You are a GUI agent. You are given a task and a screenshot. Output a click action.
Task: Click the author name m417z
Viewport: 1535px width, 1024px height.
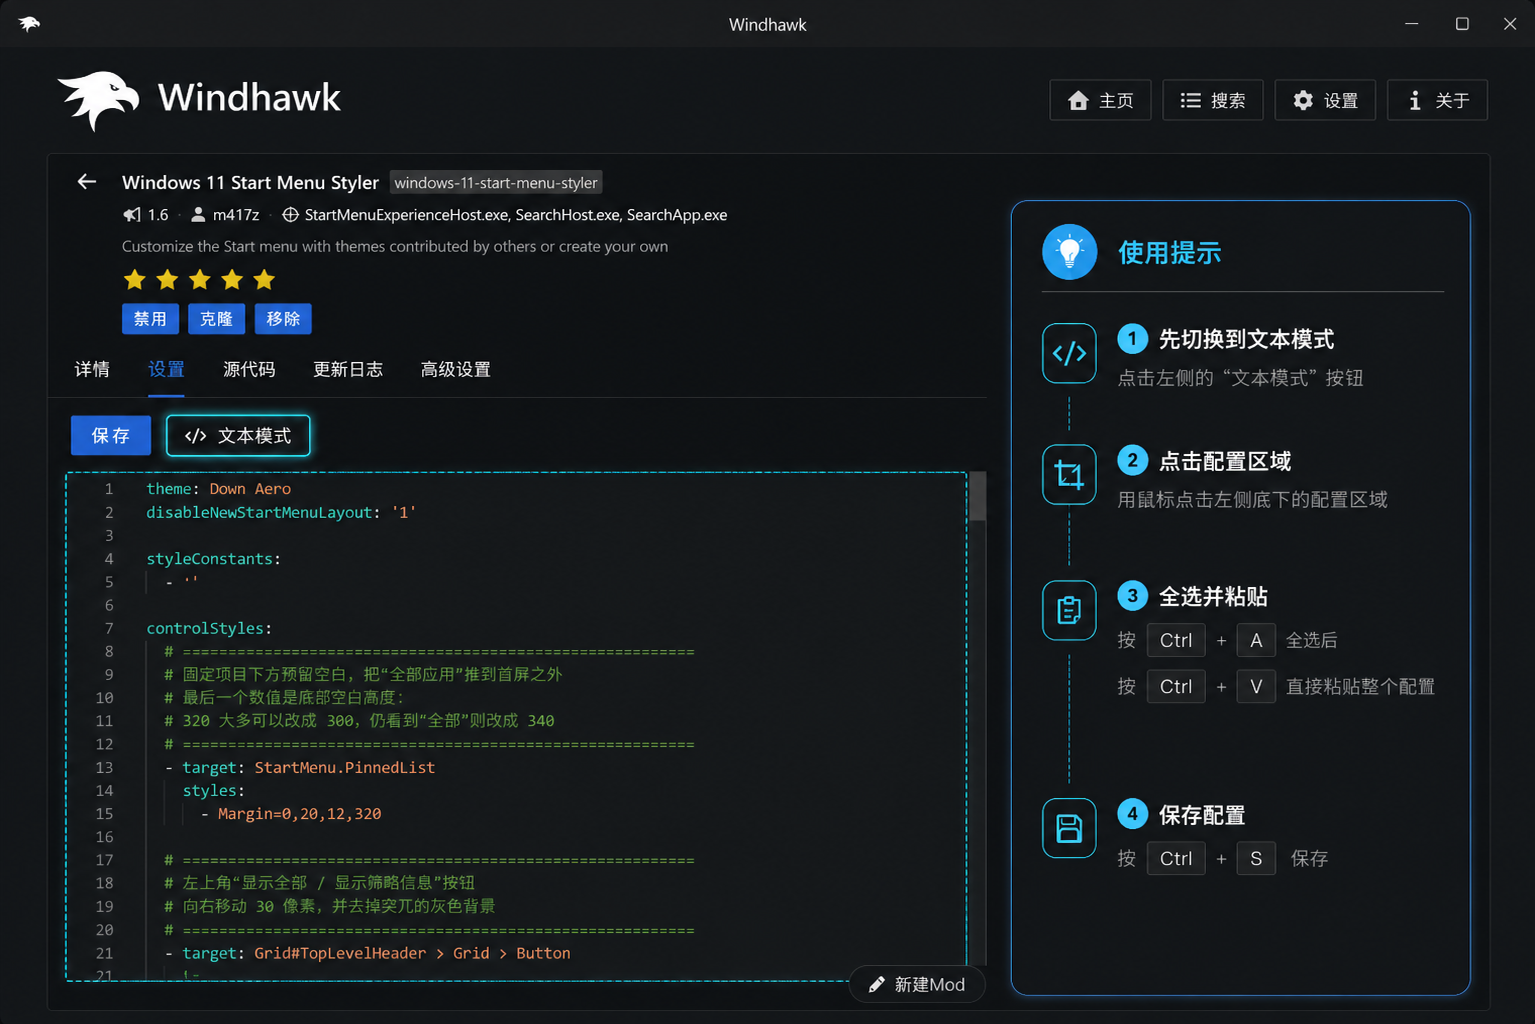[236, 215]
